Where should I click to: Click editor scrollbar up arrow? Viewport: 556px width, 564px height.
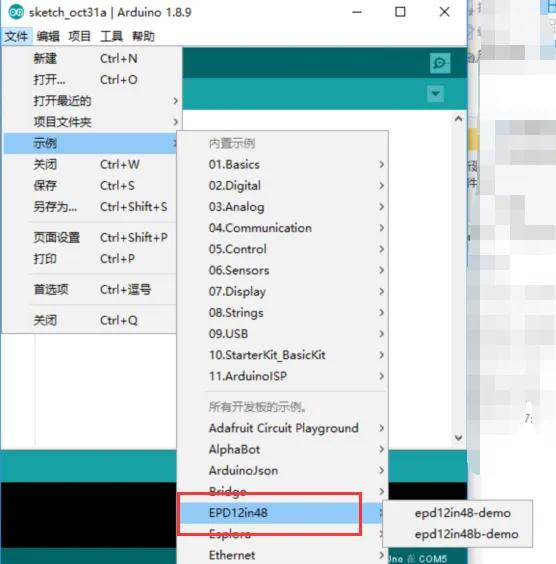click(459, 119)
